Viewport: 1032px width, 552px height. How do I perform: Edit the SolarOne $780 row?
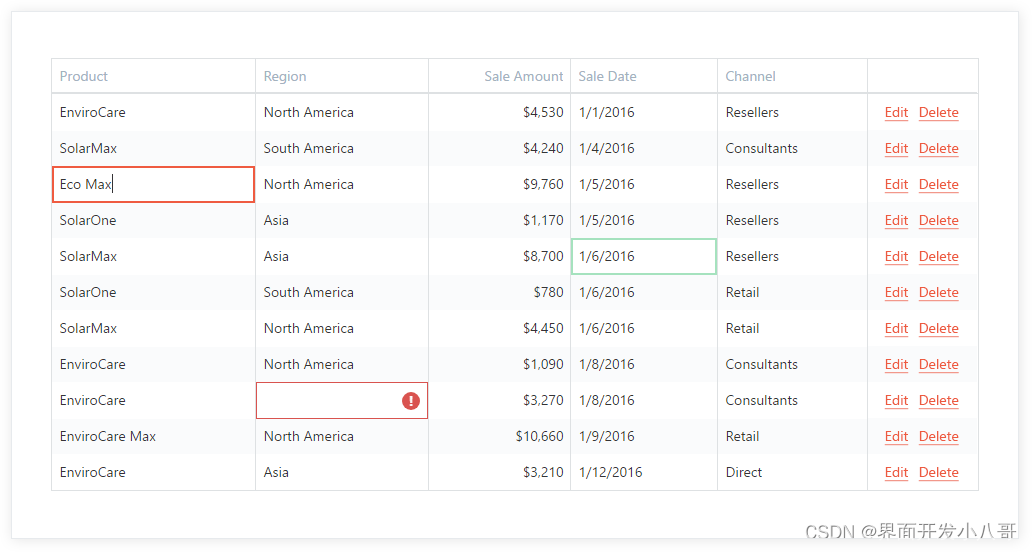click(x=896, y=293)
